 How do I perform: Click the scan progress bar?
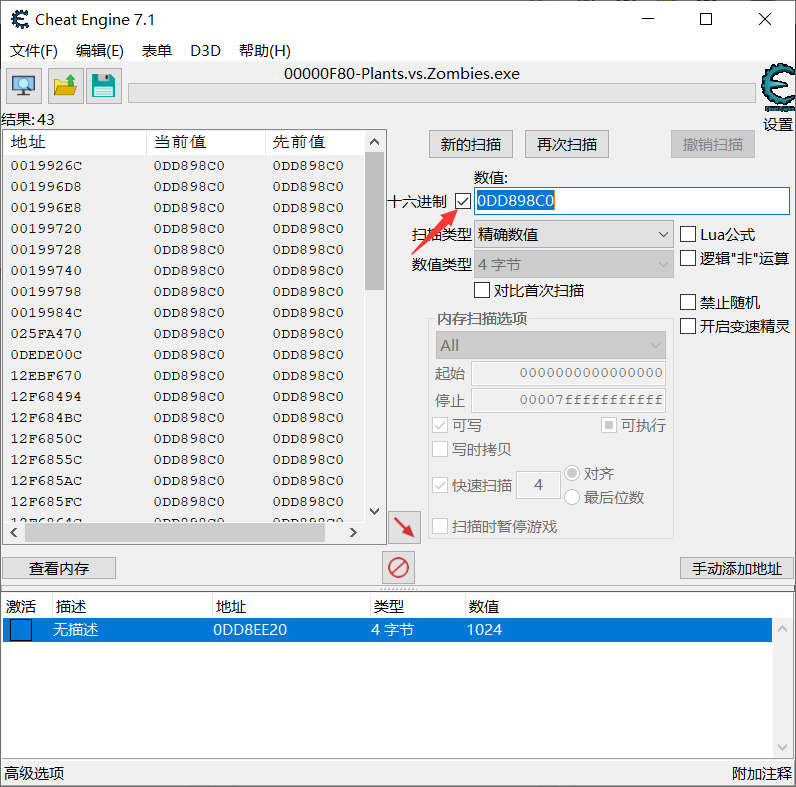[442, 93]
